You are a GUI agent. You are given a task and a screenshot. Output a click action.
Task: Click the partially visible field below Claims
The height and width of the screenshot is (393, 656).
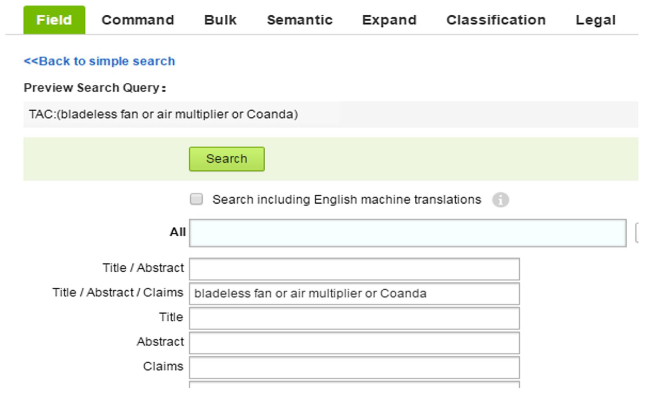354,385
